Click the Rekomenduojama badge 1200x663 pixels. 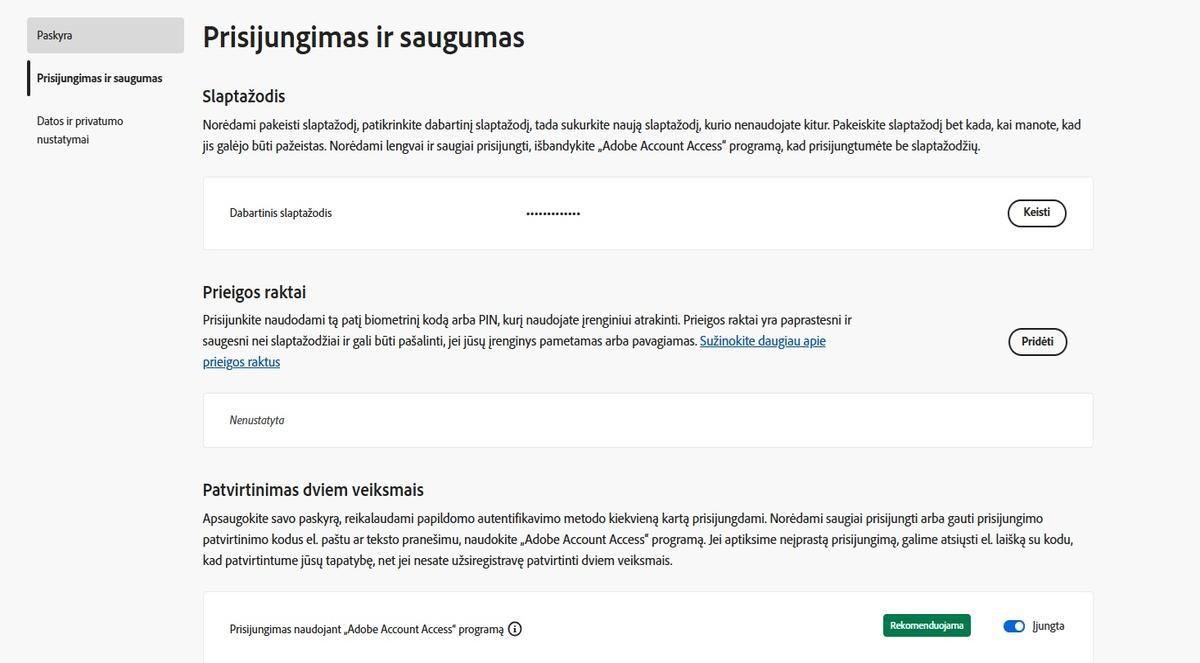click(926, 624)
